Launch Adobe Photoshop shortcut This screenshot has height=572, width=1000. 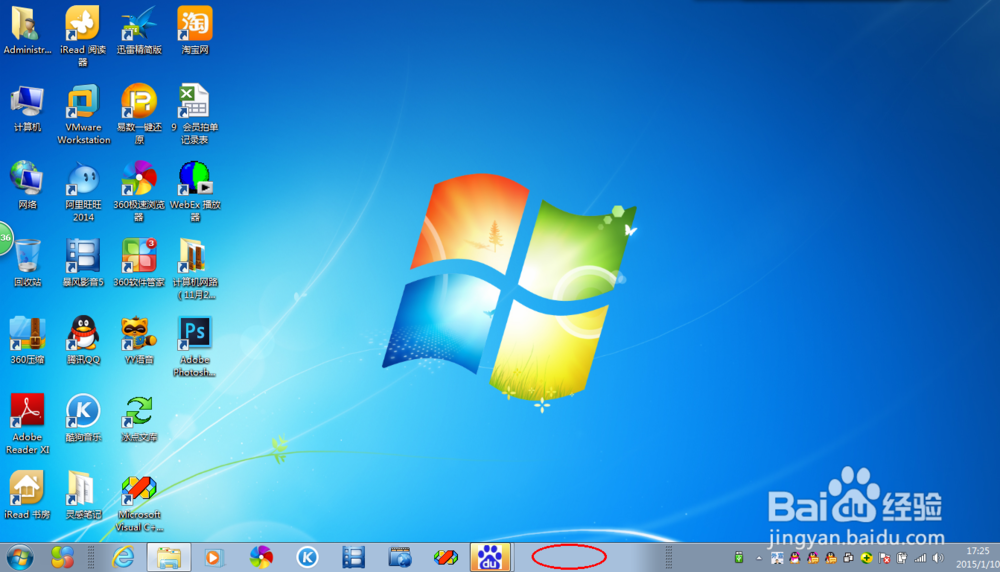[195, 347]
